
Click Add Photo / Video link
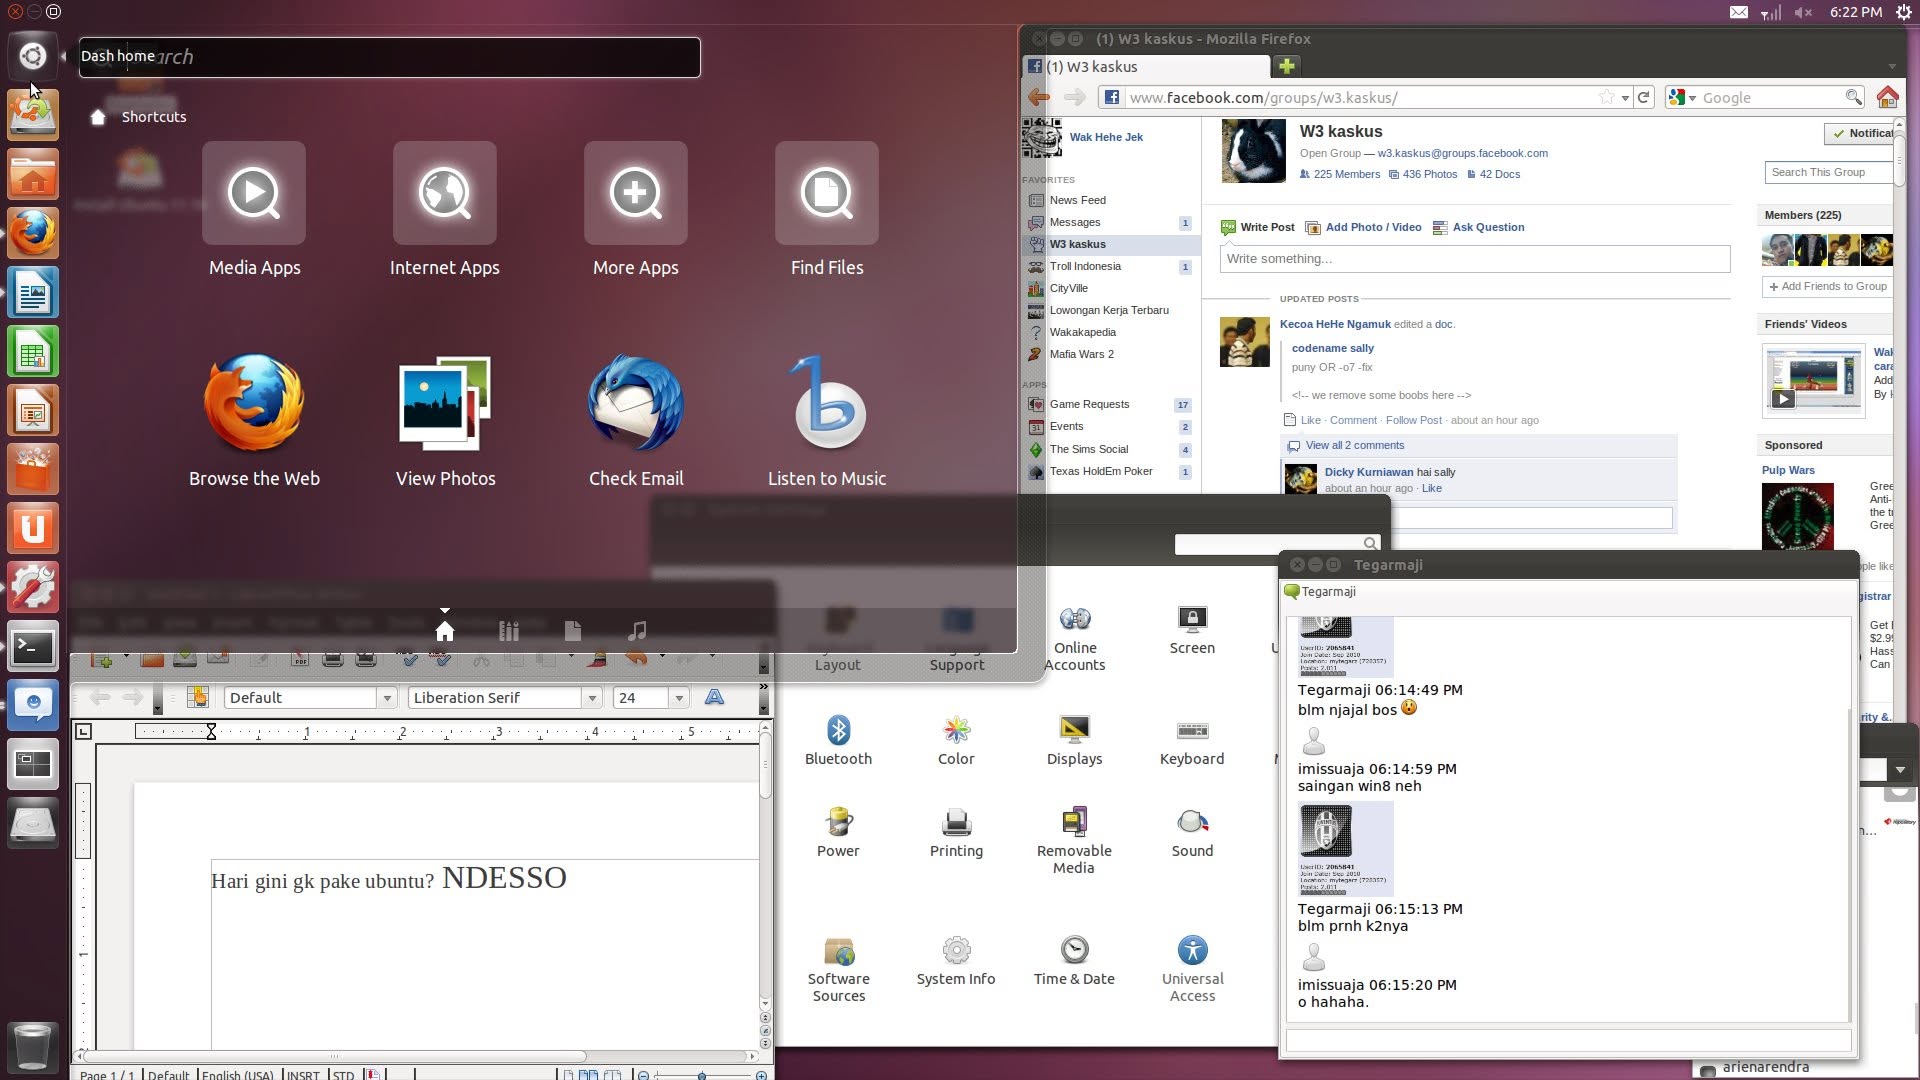click(x=1364, y=227)
